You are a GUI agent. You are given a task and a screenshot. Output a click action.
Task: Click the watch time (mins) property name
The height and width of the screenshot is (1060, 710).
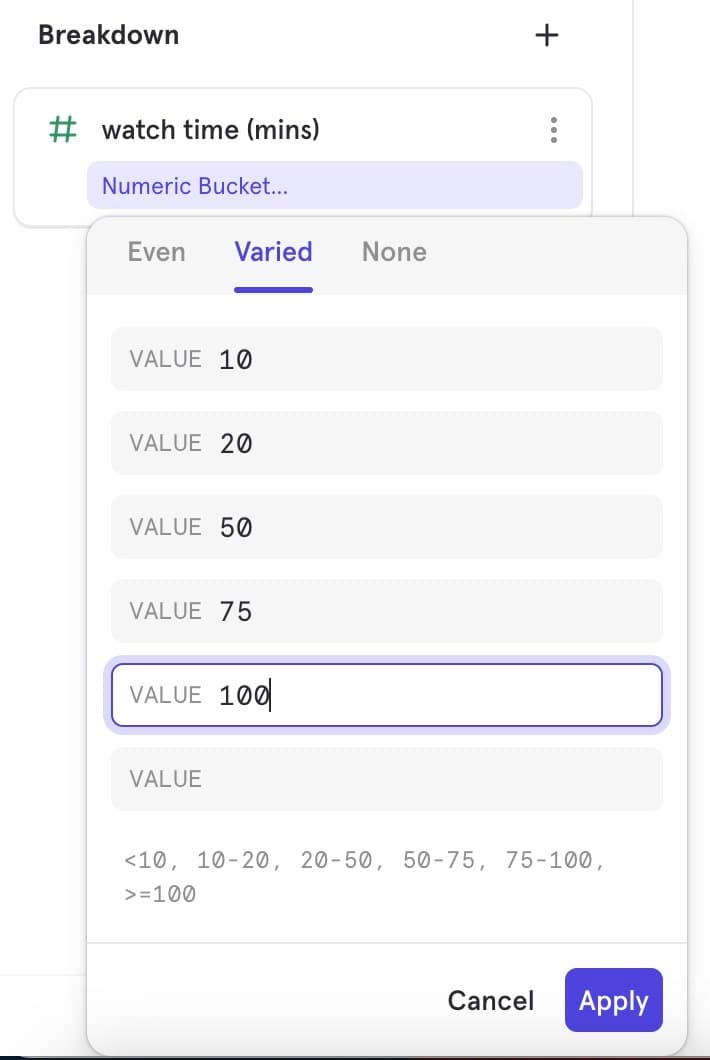(x=210, y=130)
